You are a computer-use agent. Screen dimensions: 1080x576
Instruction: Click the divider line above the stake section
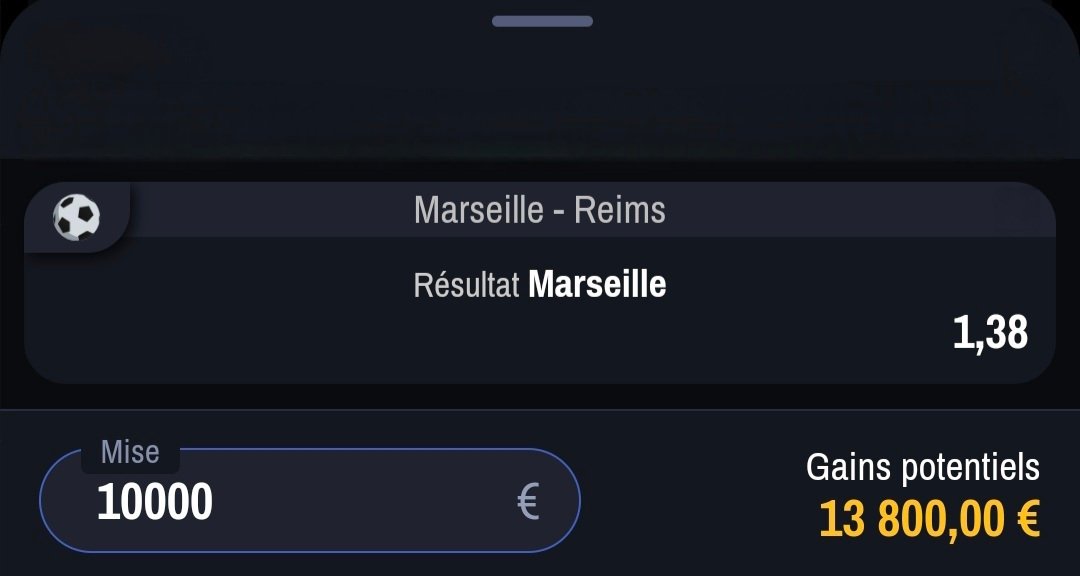tap(540, 410)
